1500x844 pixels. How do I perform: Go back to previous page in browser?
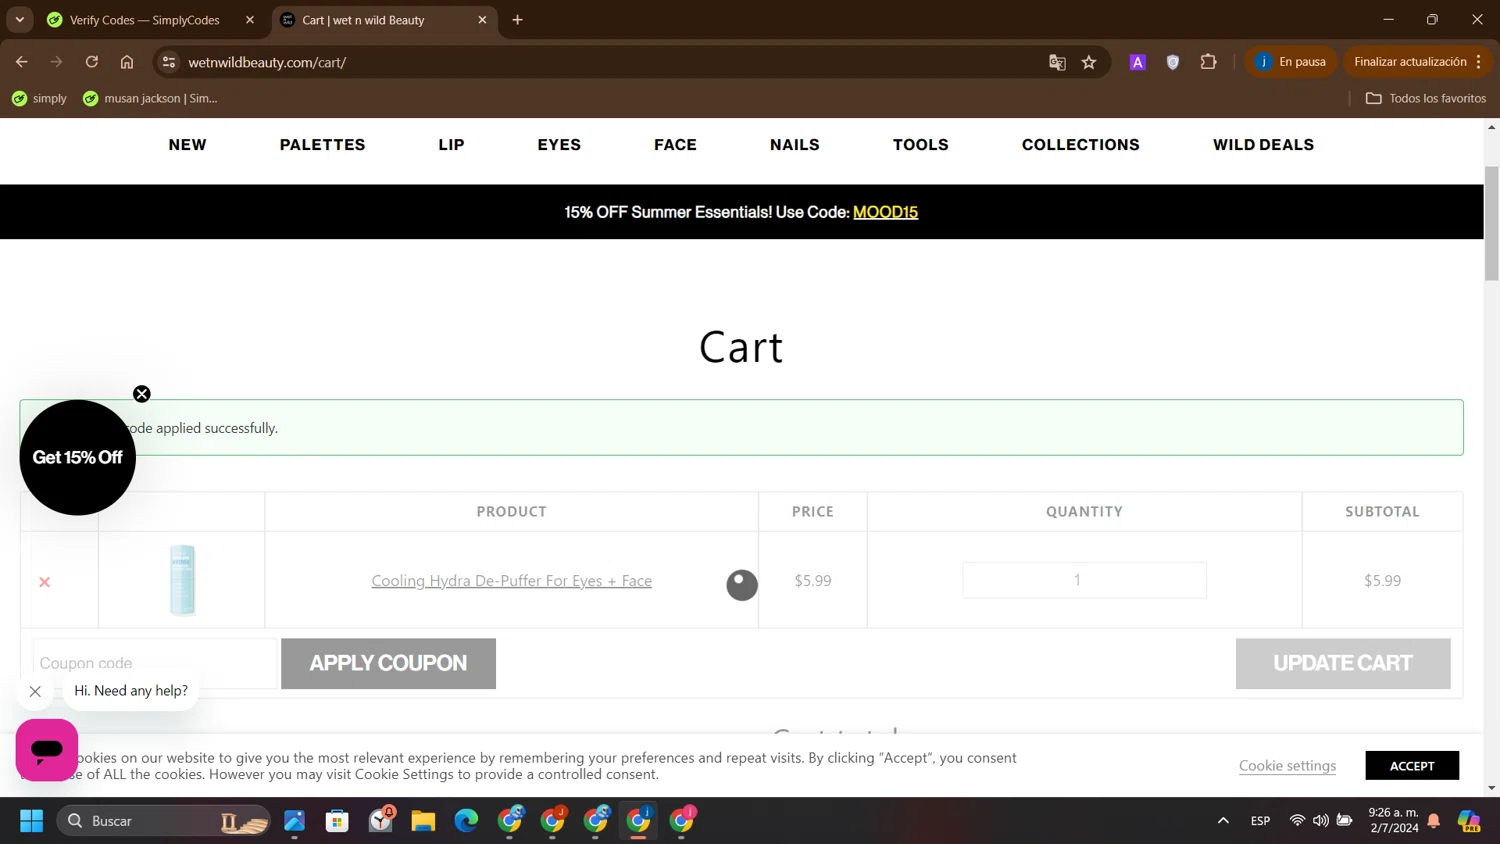pyautogui.click(x=21, y=62)
